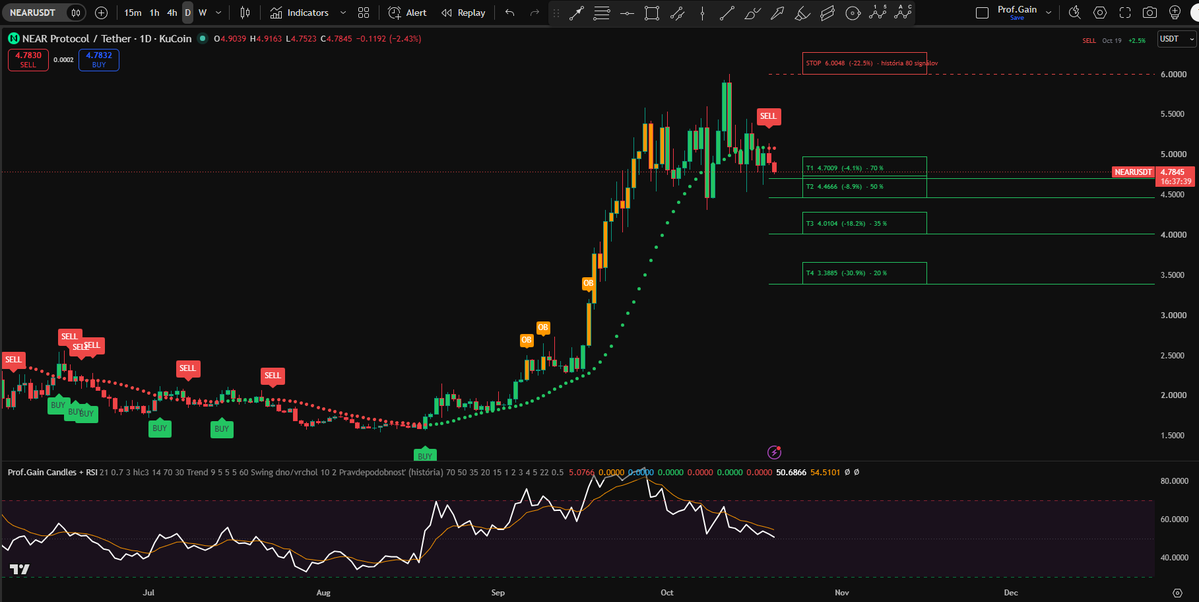Screen dimensions: 1199x602
Task: Expand the indicators favorites dropdown arrow
Action: click(x=343, y=13)
